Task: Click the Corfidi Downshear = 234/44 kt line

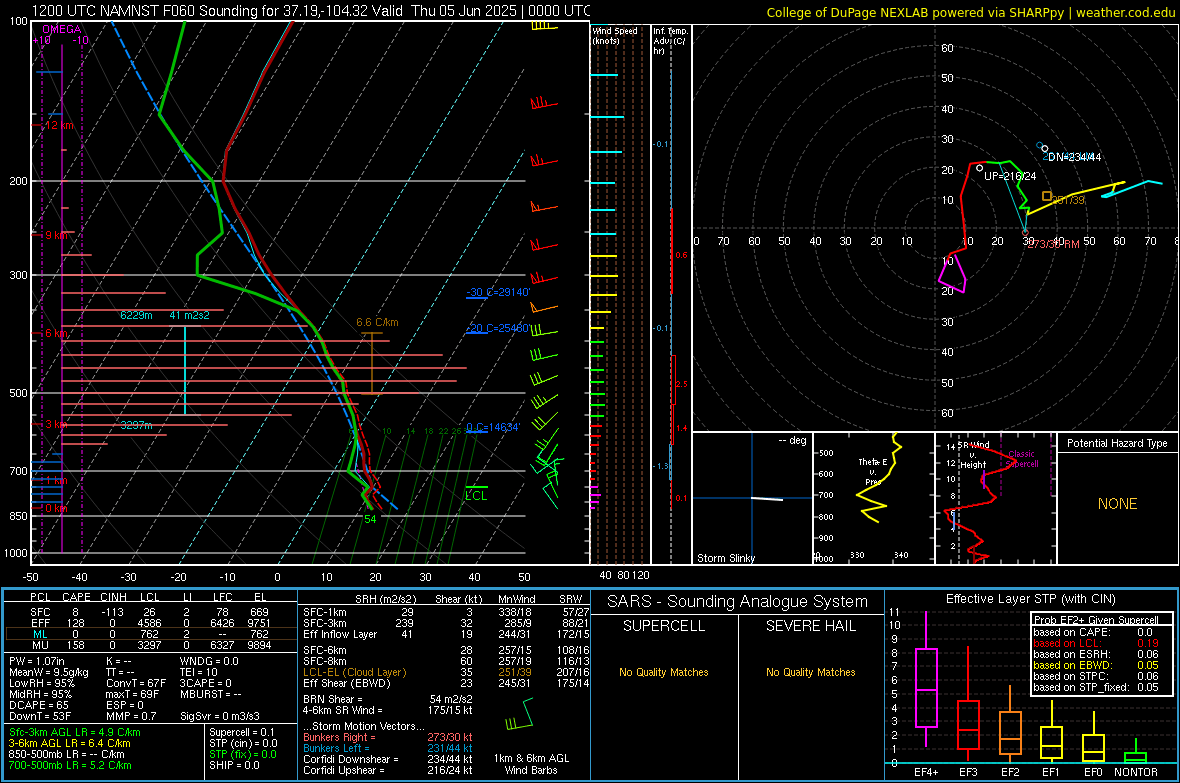Action: 388,759
